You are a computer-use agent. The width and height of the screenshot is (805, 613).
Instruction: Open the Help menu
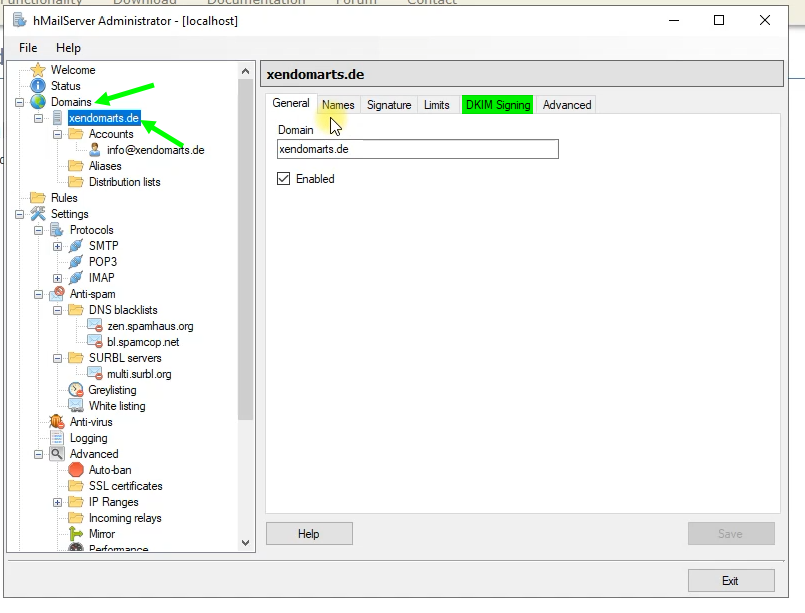coord(68,48)
